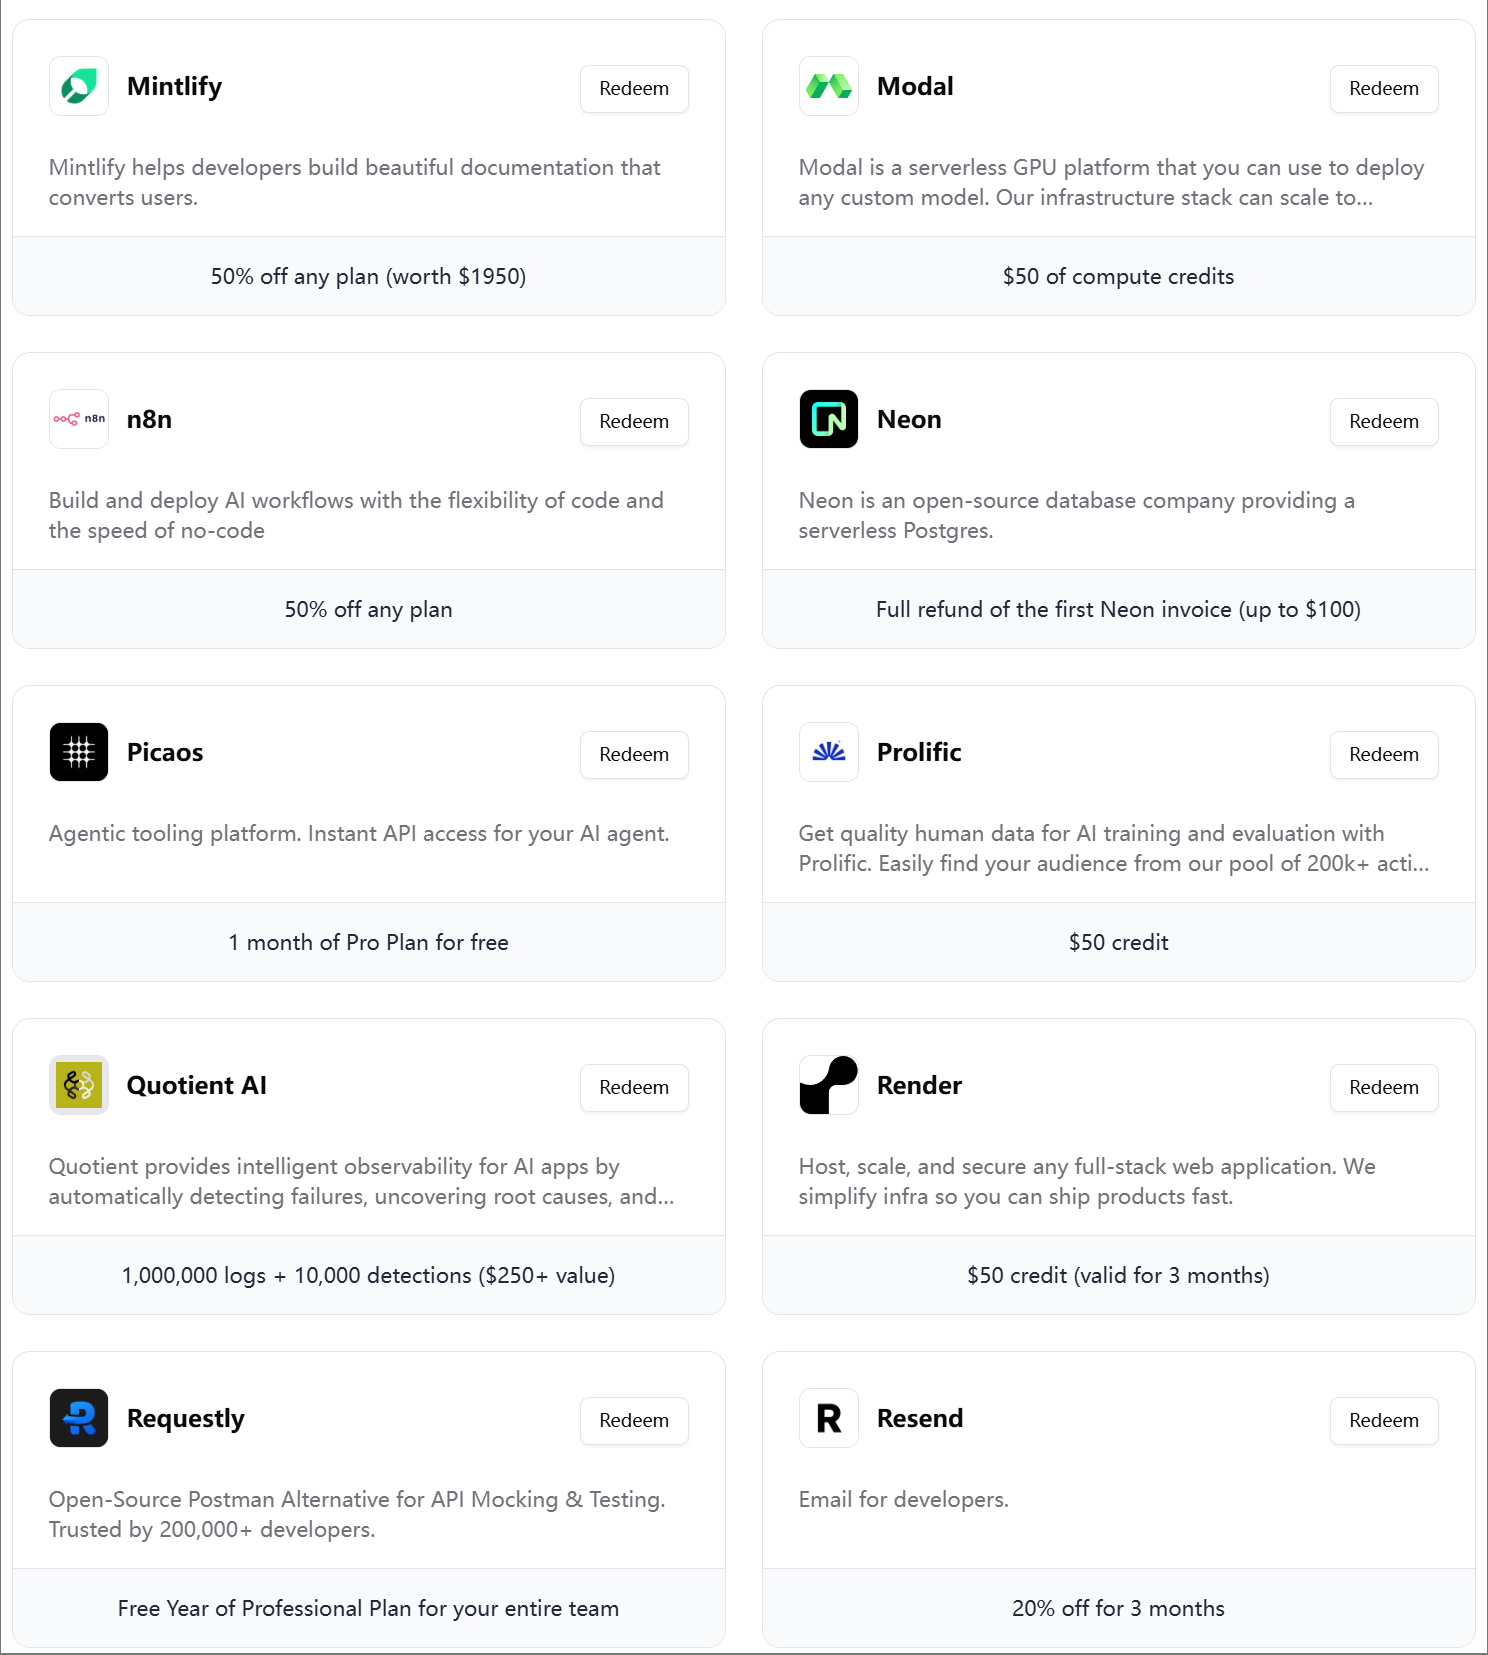Image resolution: width=1488 pixels, height=1655 pixels.
Task: Click the Requestly logo icon
Action: 79,1418
